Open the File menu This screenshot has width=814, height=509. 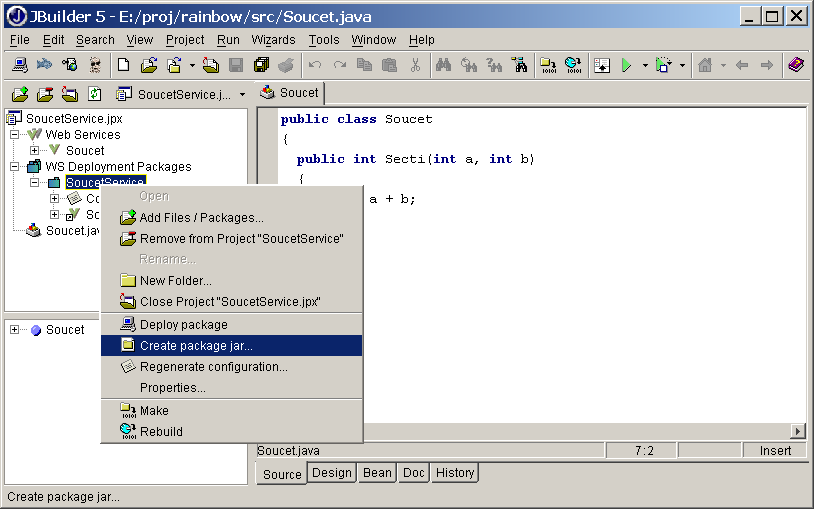tap(20, 39)
